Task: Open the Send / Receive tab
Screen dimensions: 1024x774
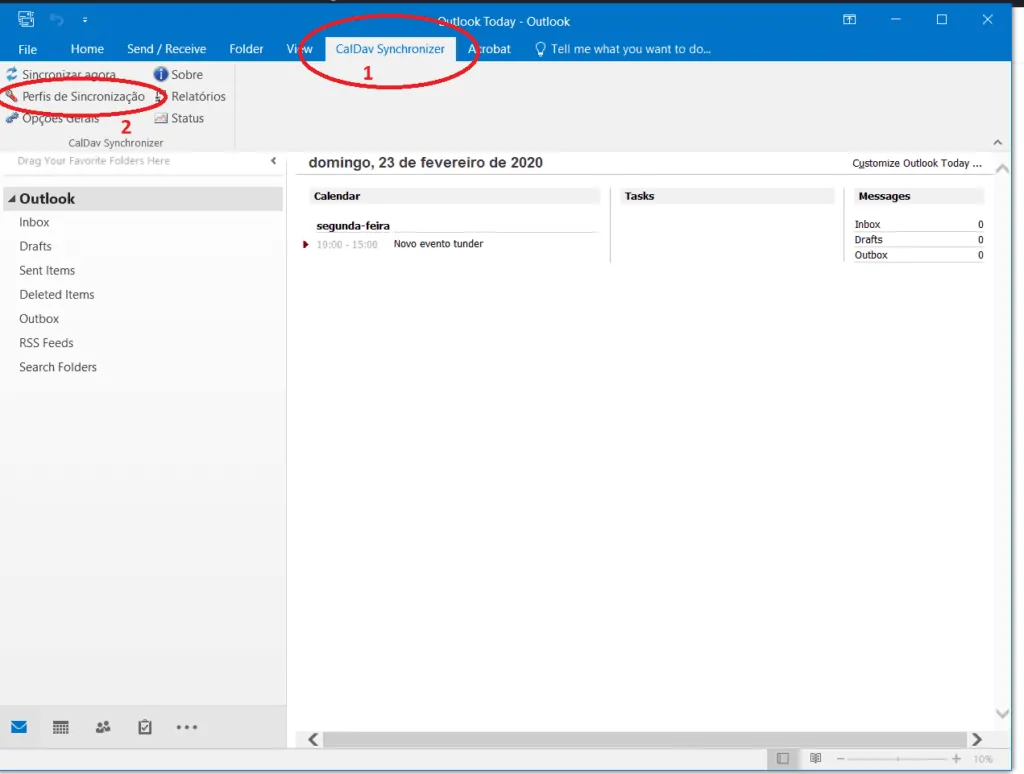Action: tap(167, 49)
